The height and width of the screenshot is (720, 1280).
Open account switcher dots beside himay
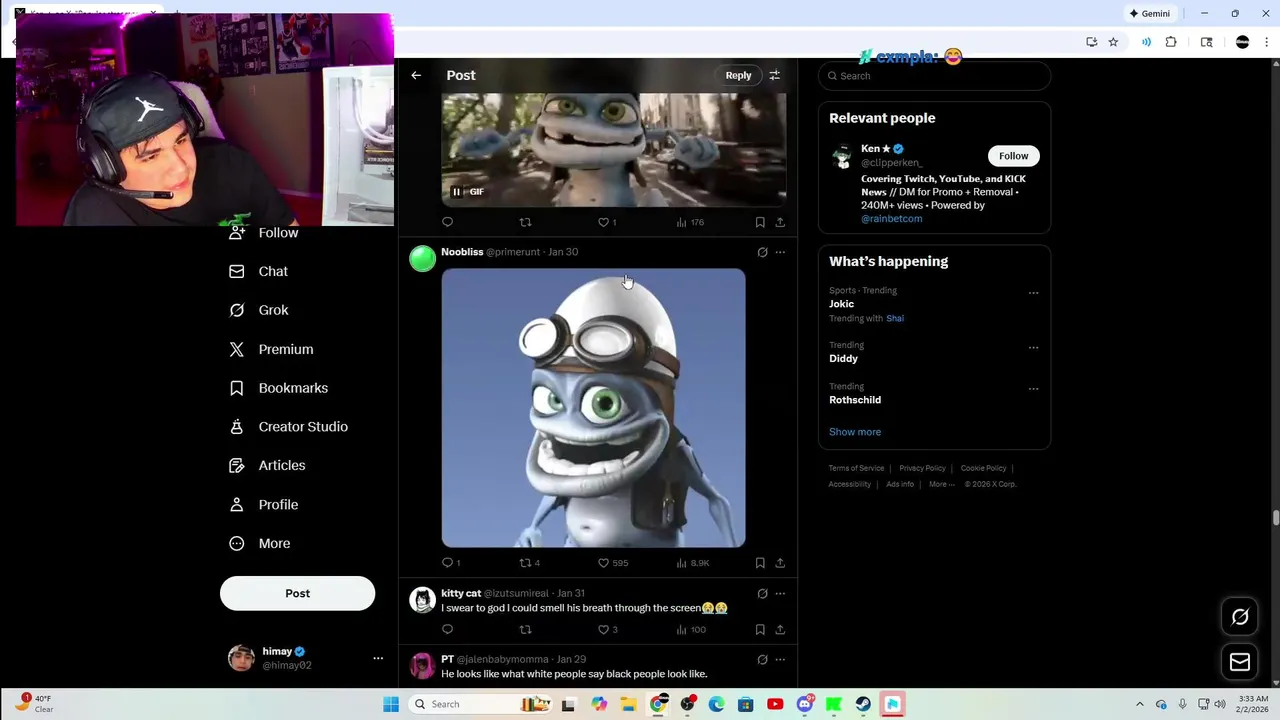[378, 658]
